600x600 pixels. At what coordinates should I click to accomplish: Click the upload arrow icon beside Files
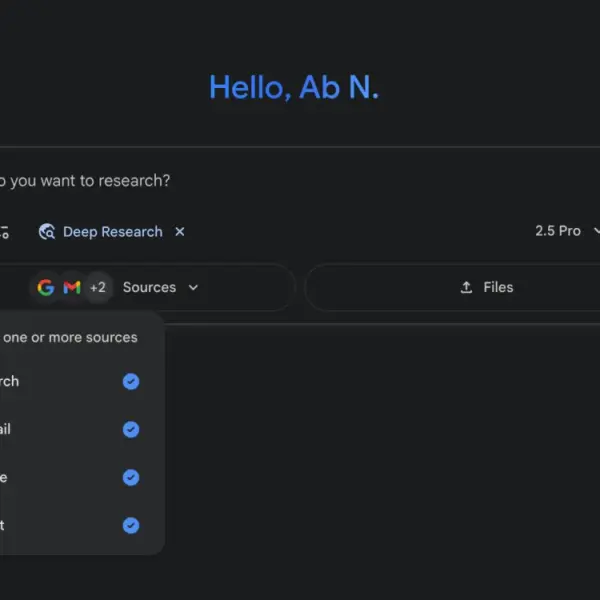click(x=466, y=288)
